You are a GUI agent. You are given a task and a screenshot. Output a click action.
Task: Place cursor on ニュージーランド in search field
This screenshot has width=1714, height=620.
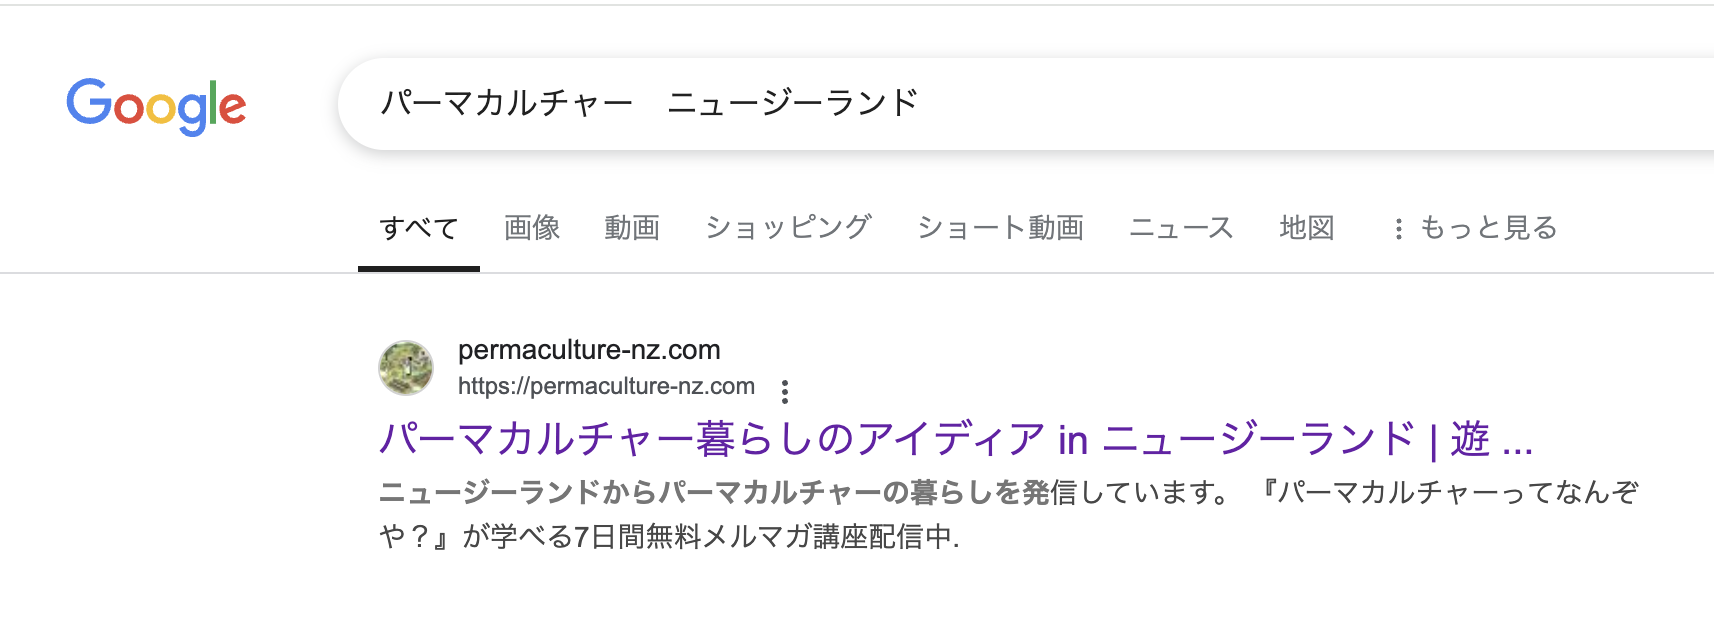pyautogui.click(x=792, y=103)
